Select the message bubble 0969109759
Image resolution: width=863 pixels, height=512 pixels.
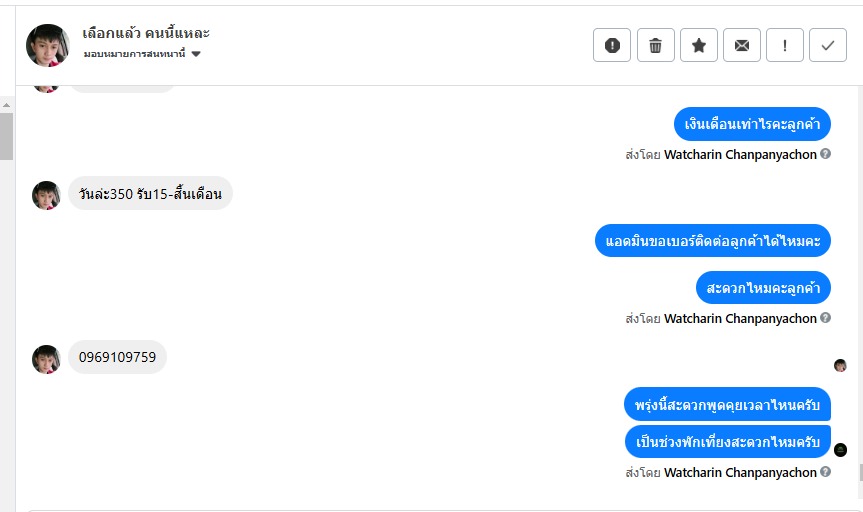click(x=117, y=357)
